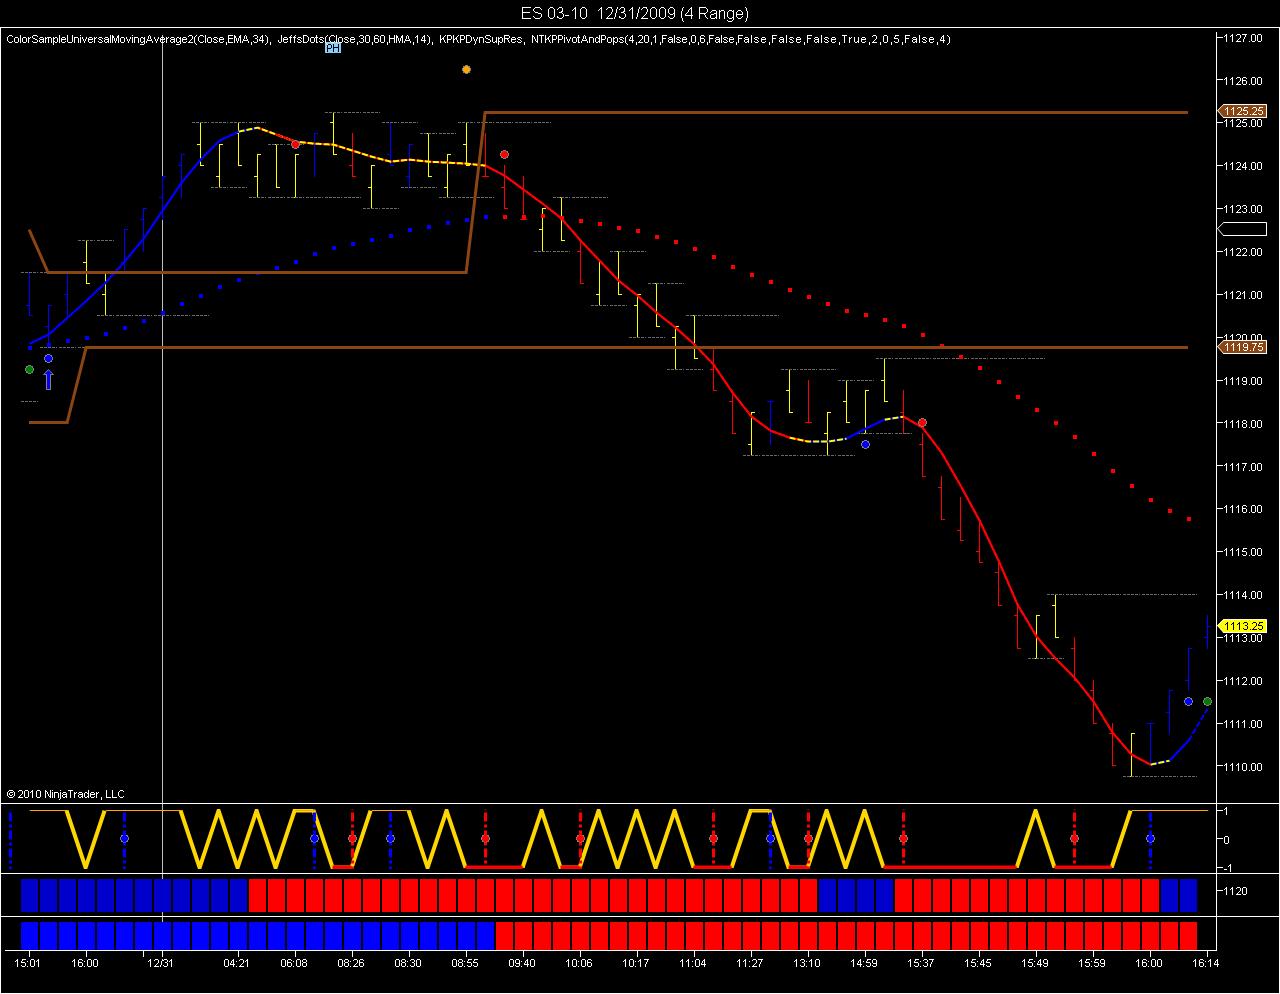Click the yellow 1113.25 last price marker

pos(1242,626)
